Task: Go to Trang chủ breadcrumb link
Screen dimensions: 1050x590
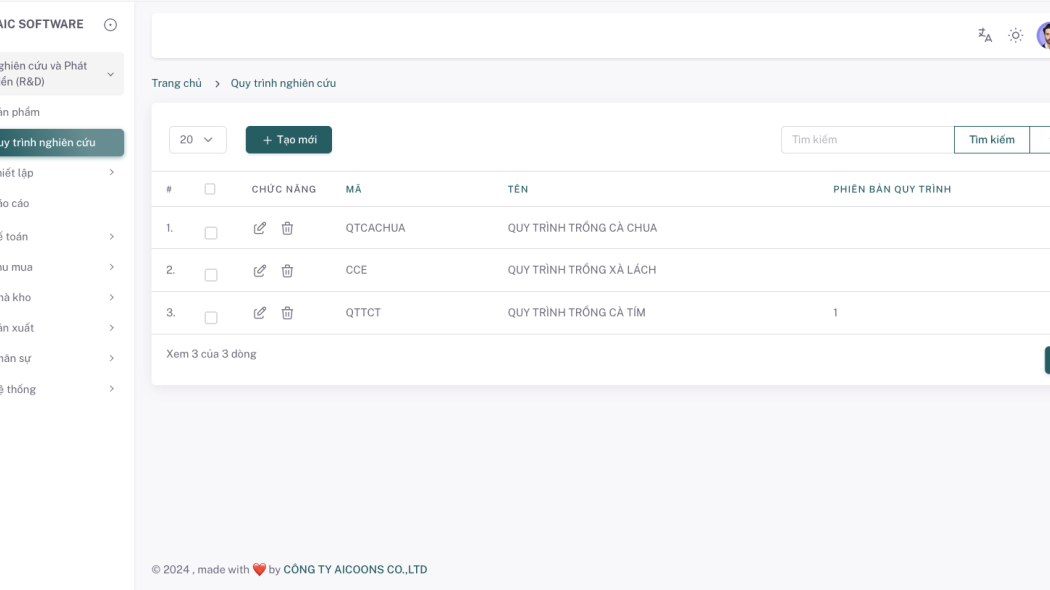Action: pos(177,83)
